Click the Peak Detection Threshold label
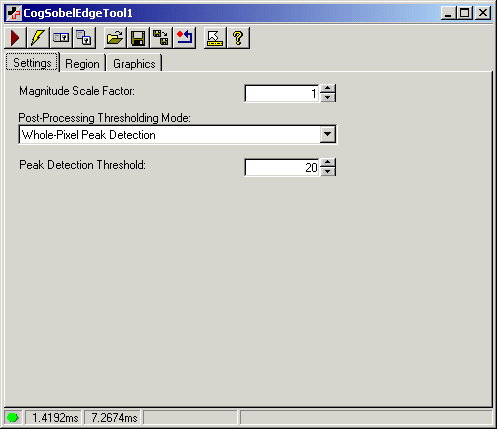The image size is (497, 429). point(82,165)
